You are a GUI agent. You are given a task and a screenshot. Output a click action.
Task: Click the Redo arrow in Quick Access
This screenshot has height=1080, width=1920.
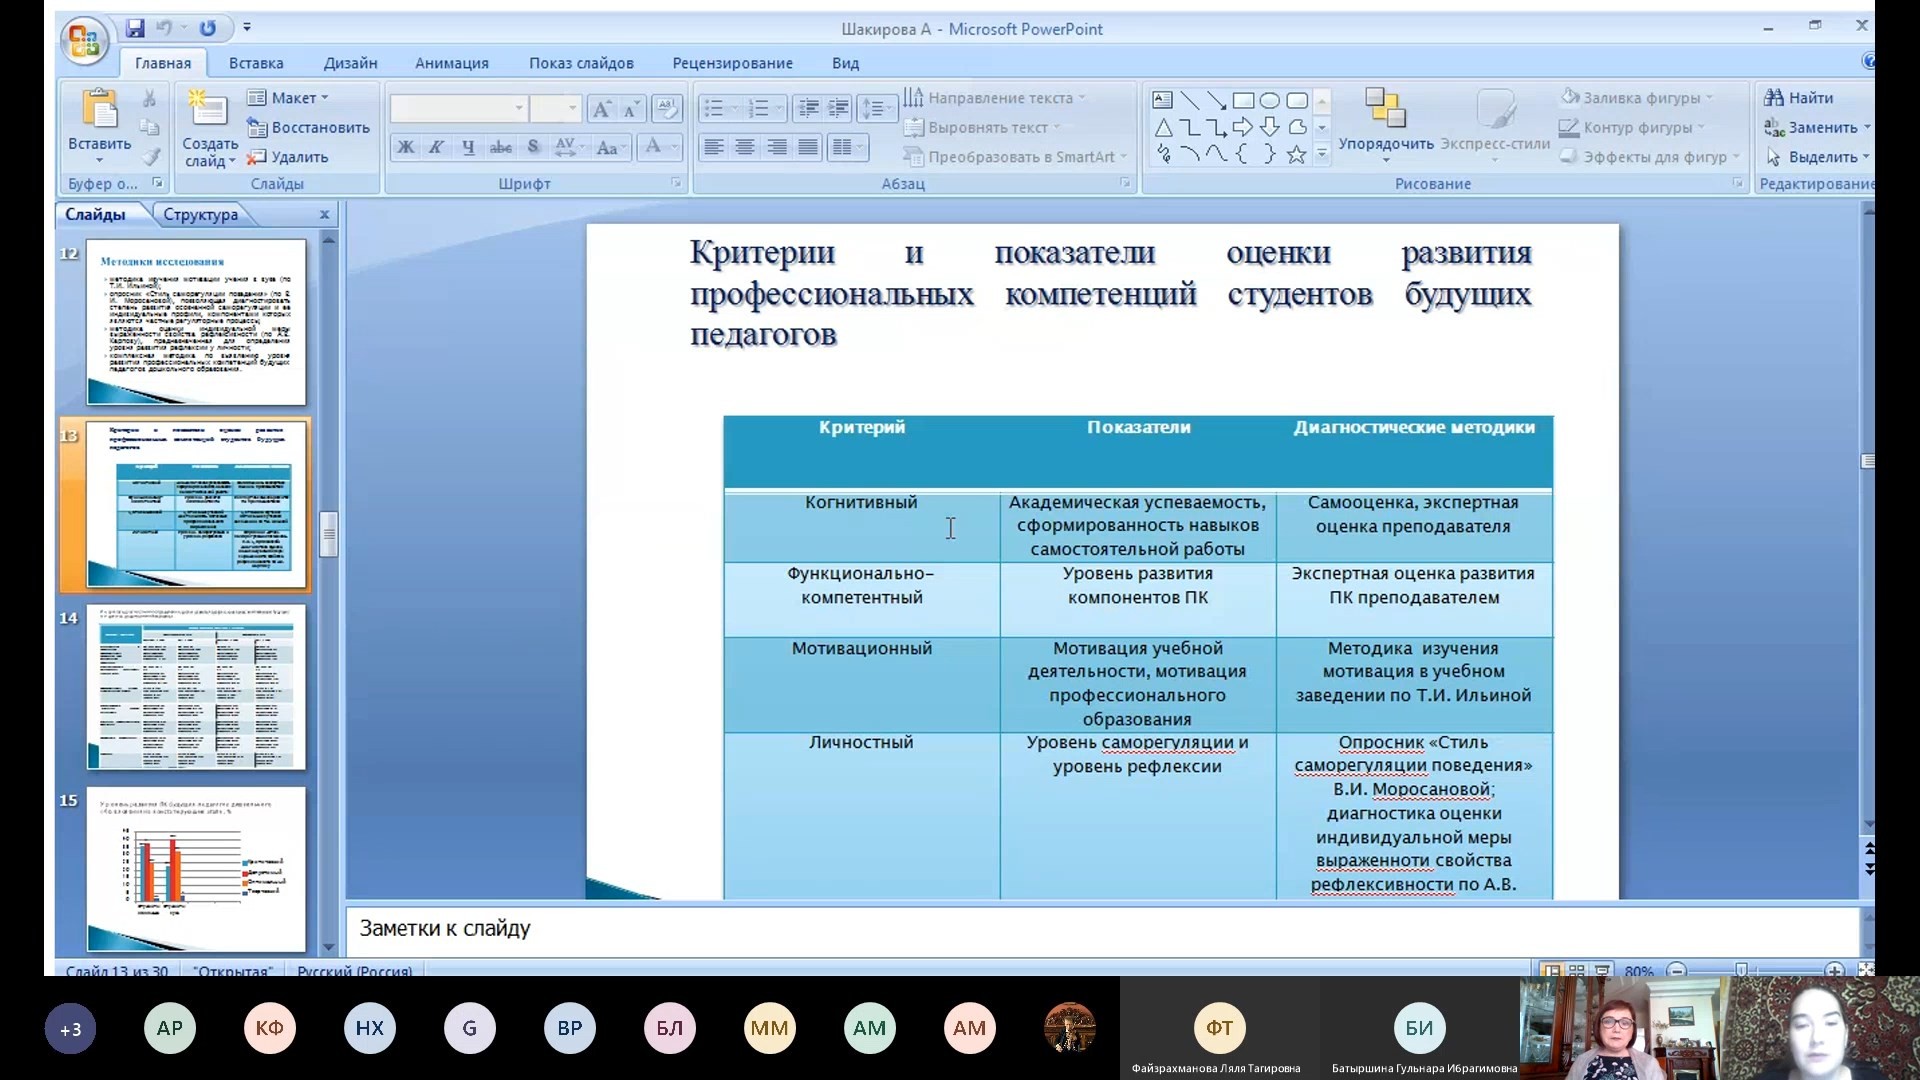point(207,28)
